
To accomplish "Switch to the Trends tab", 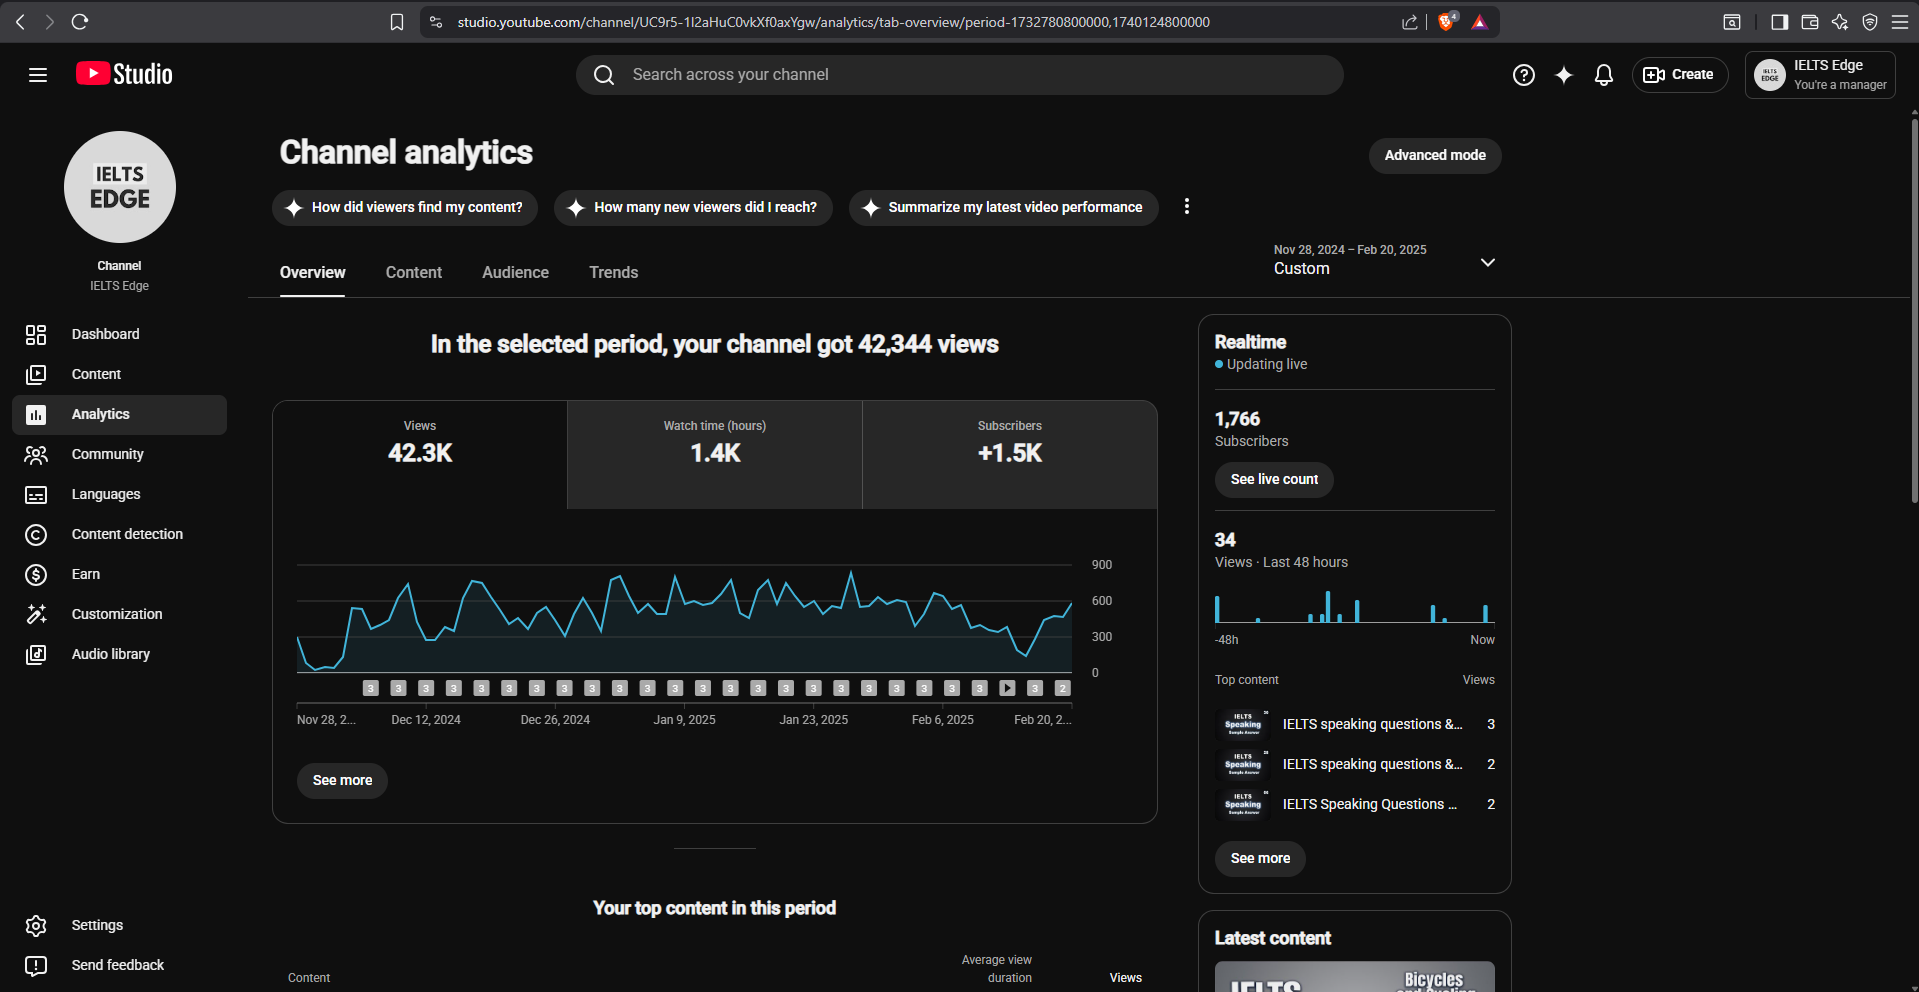I will [614, 273].
